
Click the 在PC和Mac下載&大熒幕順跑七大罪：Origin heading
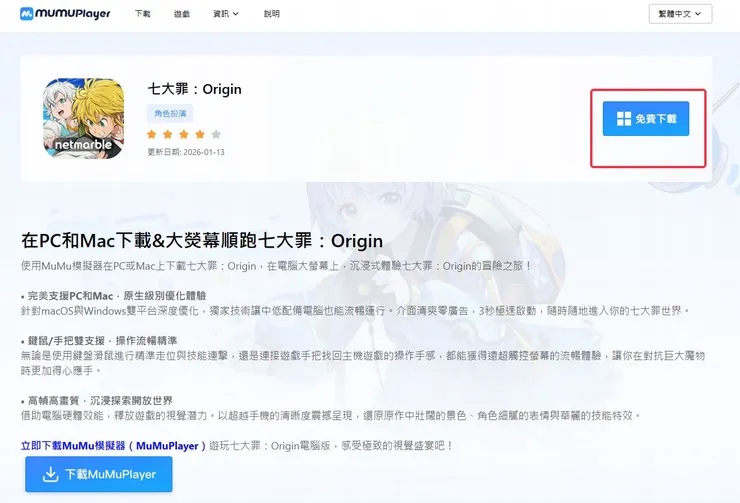[202, 241]
